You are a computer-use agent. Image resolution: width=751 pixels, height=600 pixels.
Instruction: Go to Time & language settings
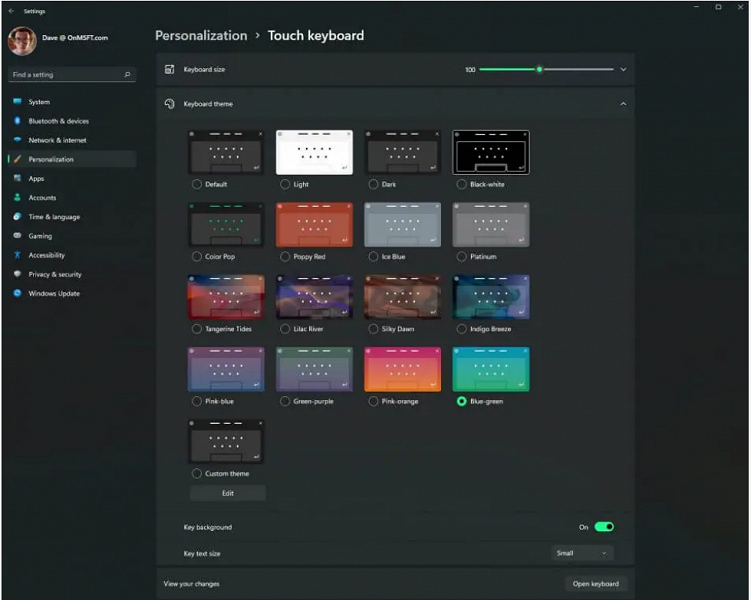[54, 217]
